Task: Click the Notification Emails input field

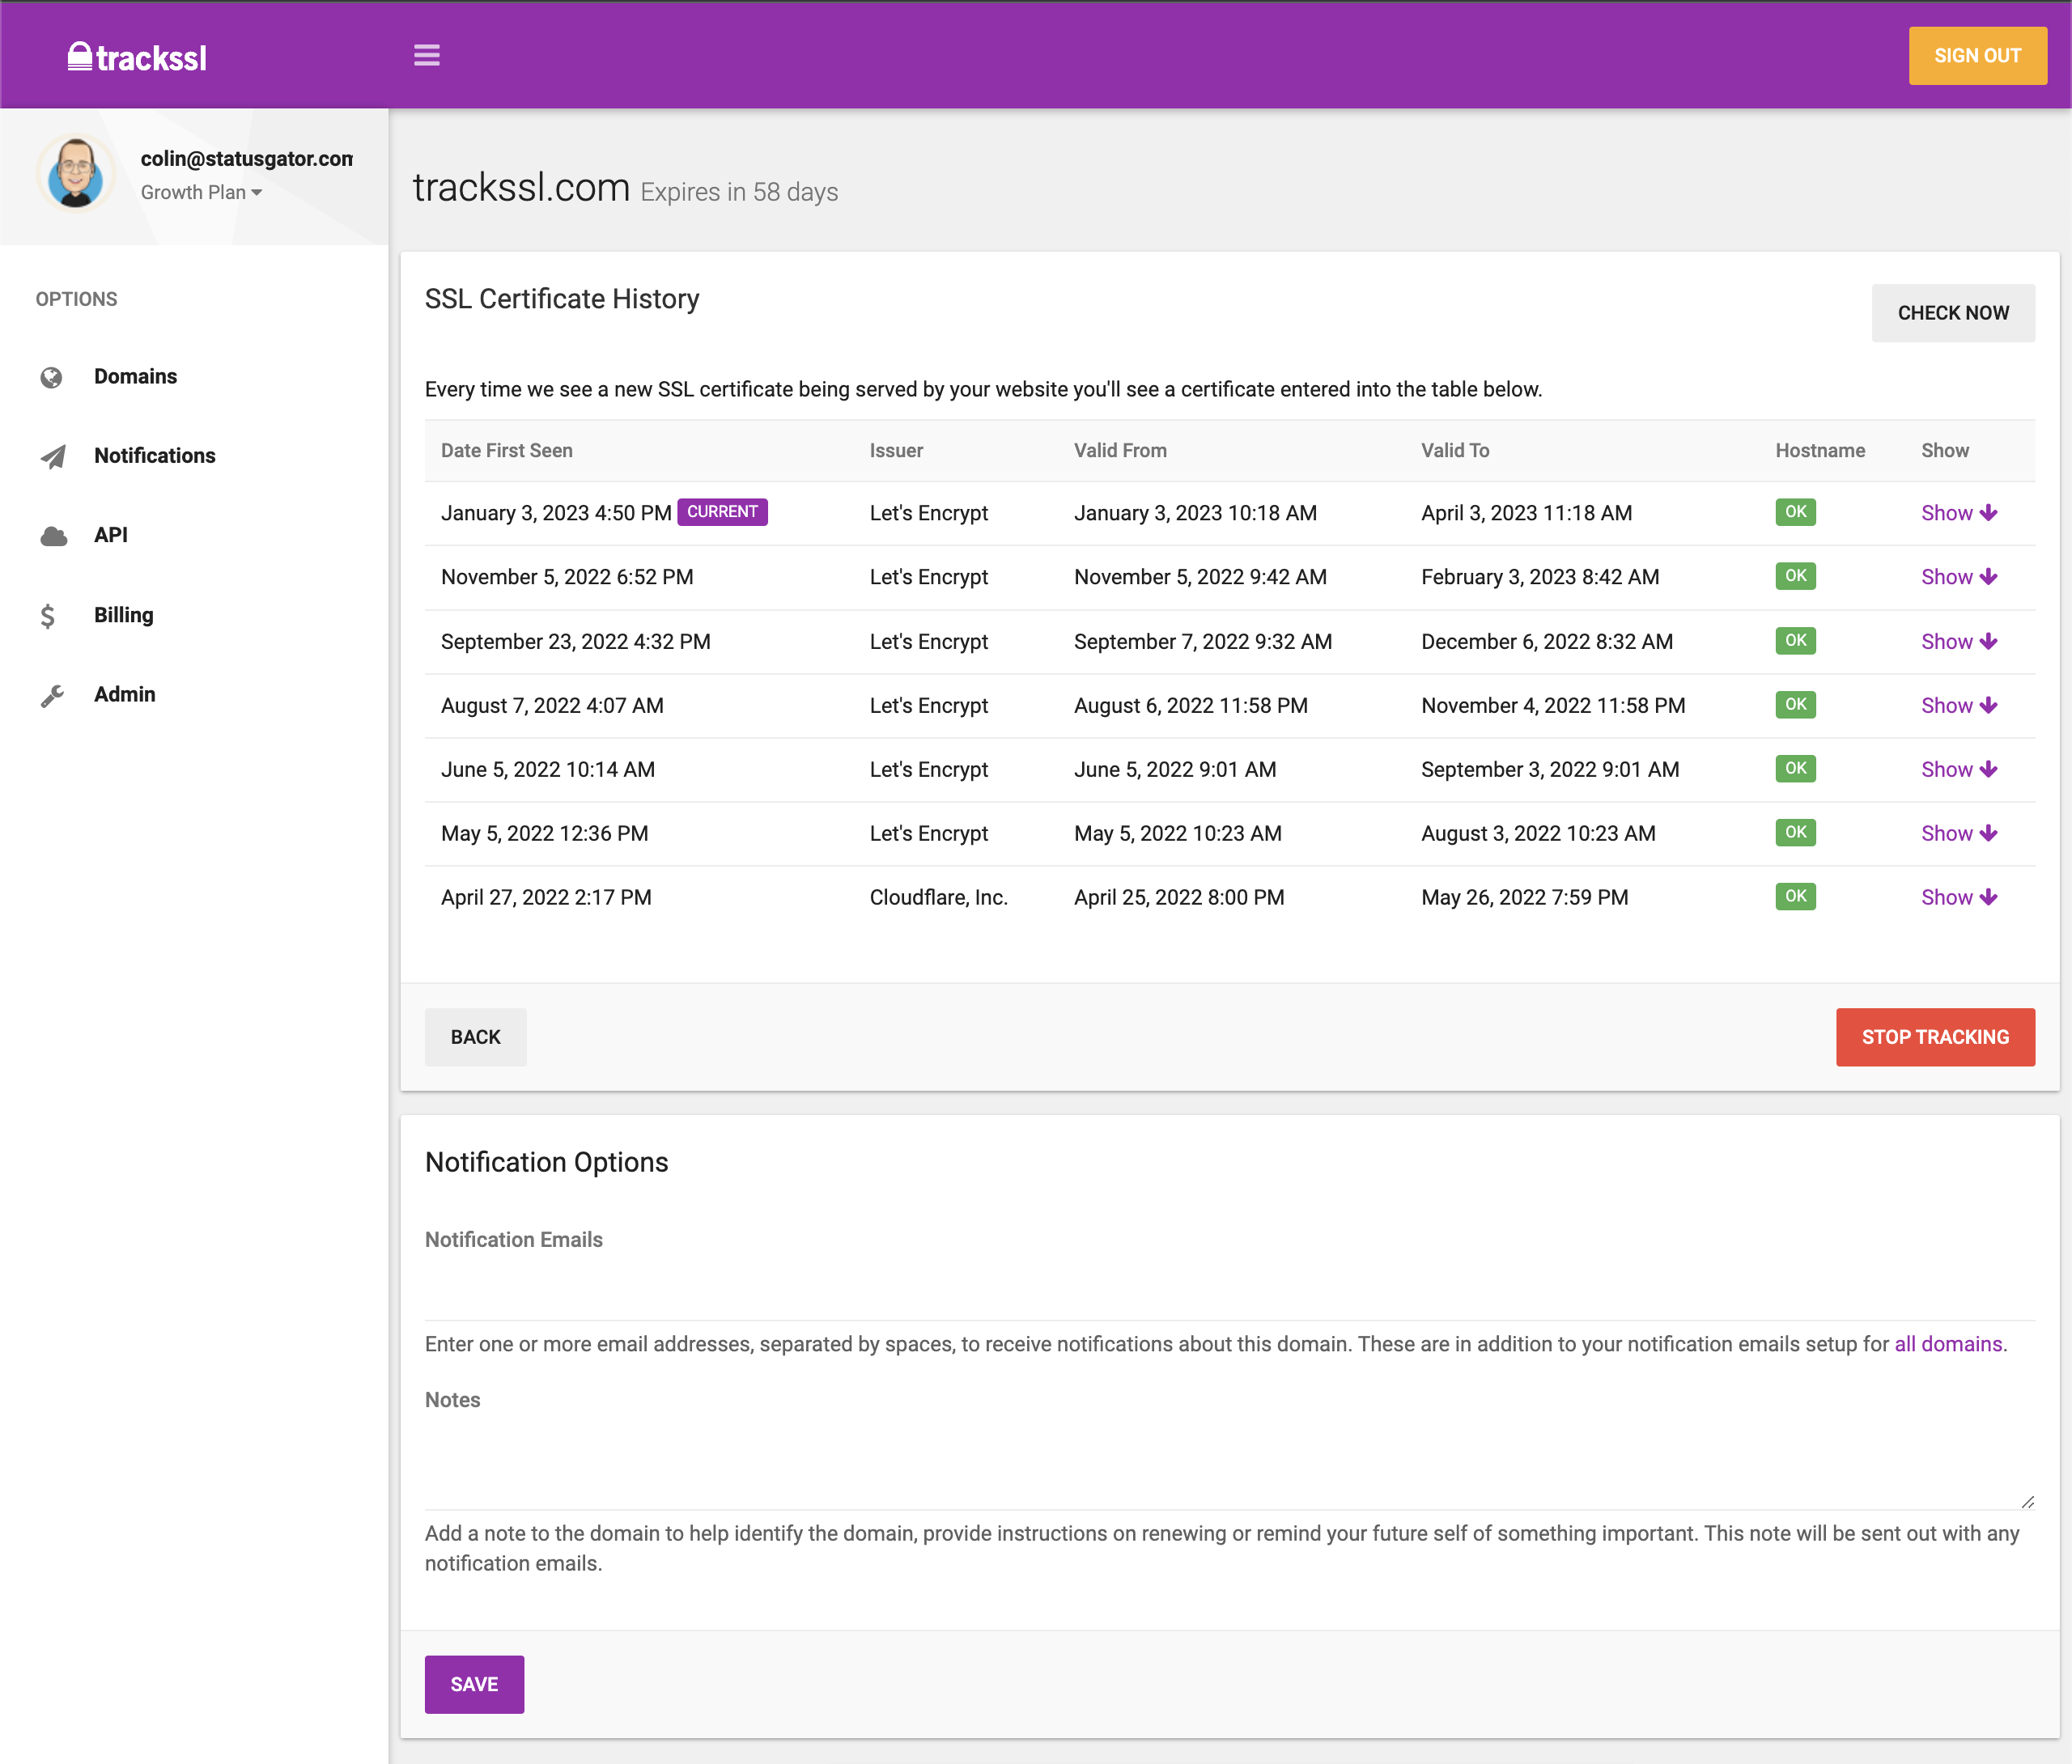Action: 1228,1295
